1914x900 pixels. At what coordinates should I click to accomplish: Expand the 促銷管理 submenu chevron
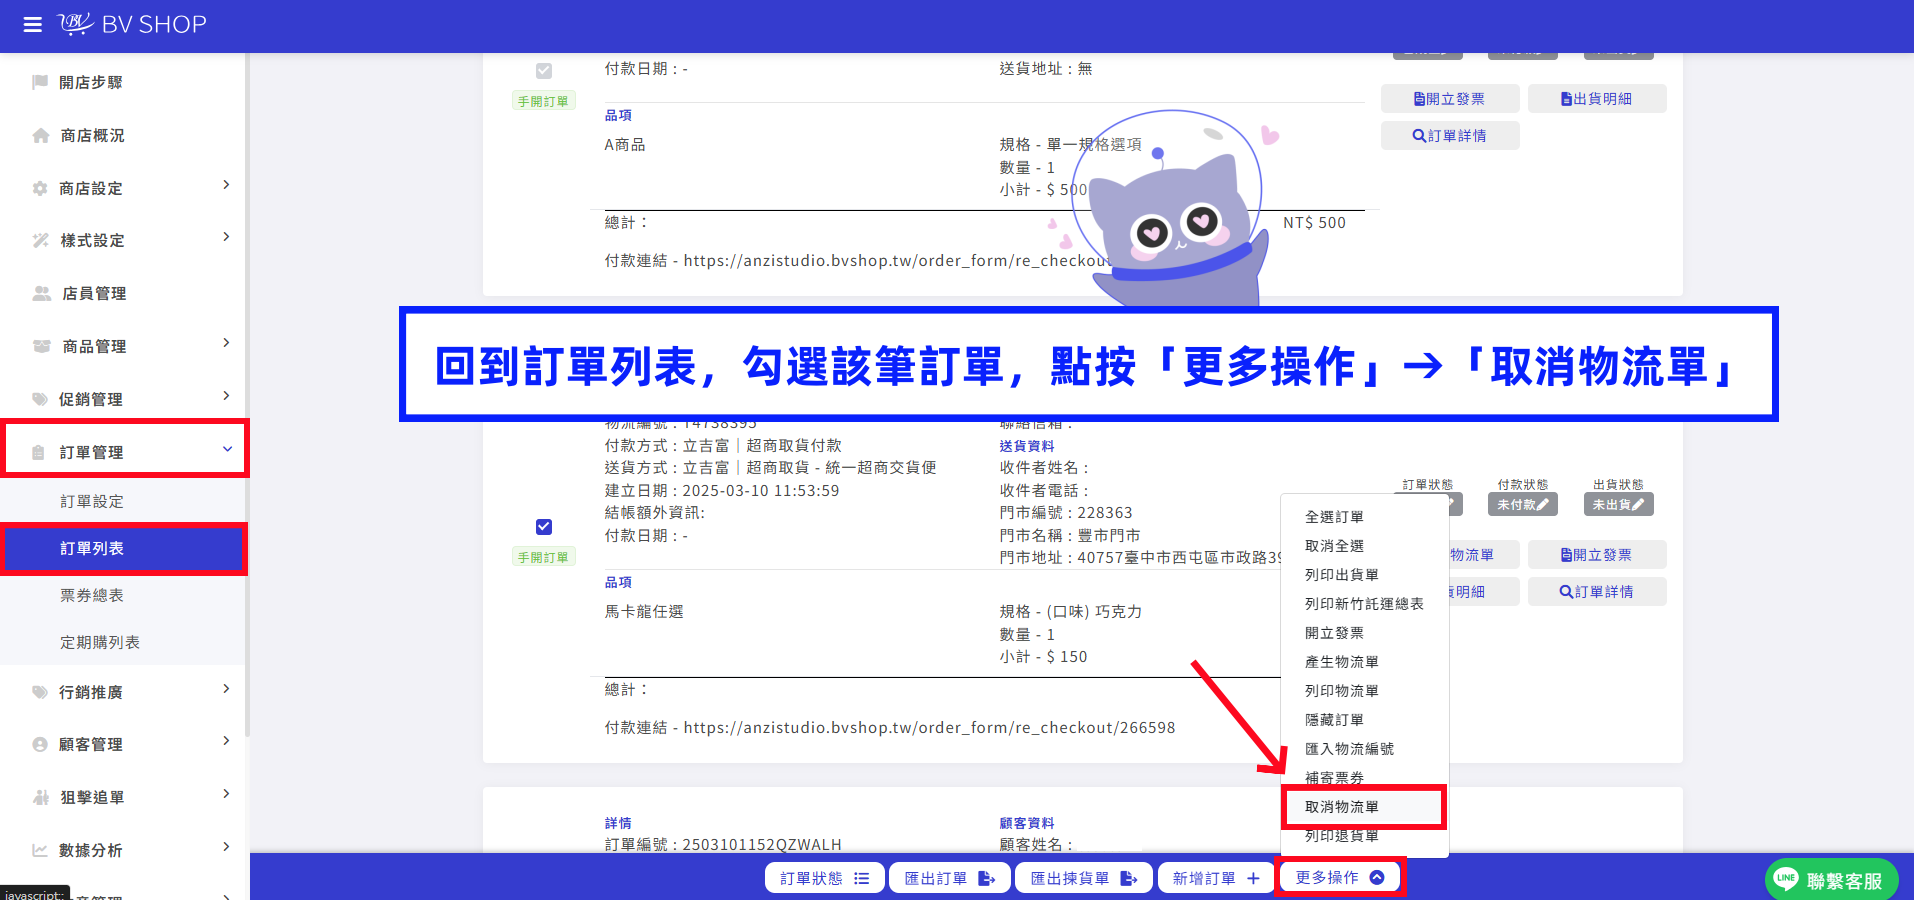pyautogui.click(x=226, y=396)
